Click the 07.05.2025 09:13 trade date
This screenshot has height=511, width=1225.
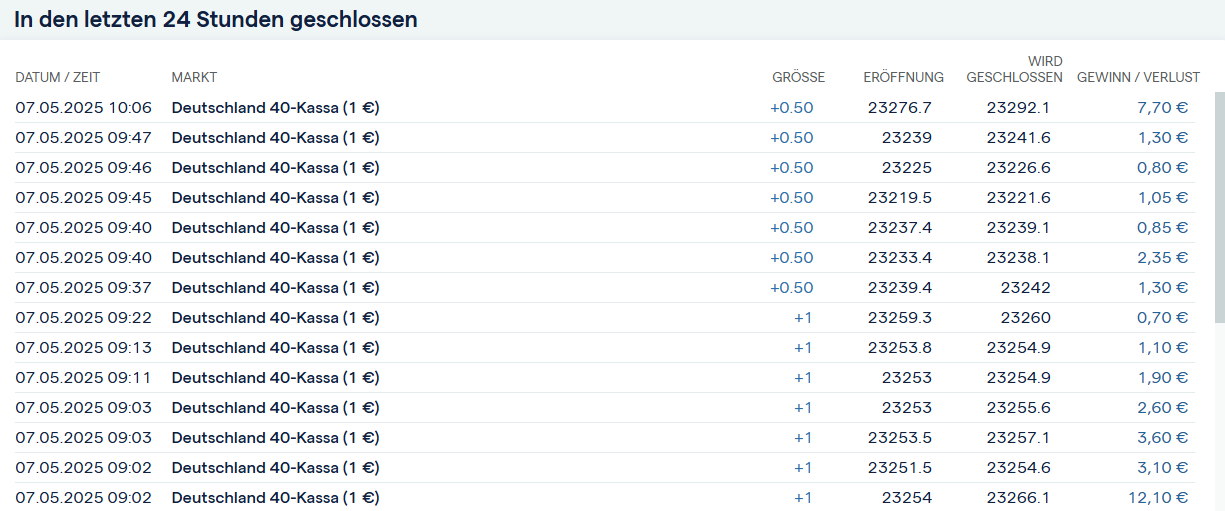[83, 348]
